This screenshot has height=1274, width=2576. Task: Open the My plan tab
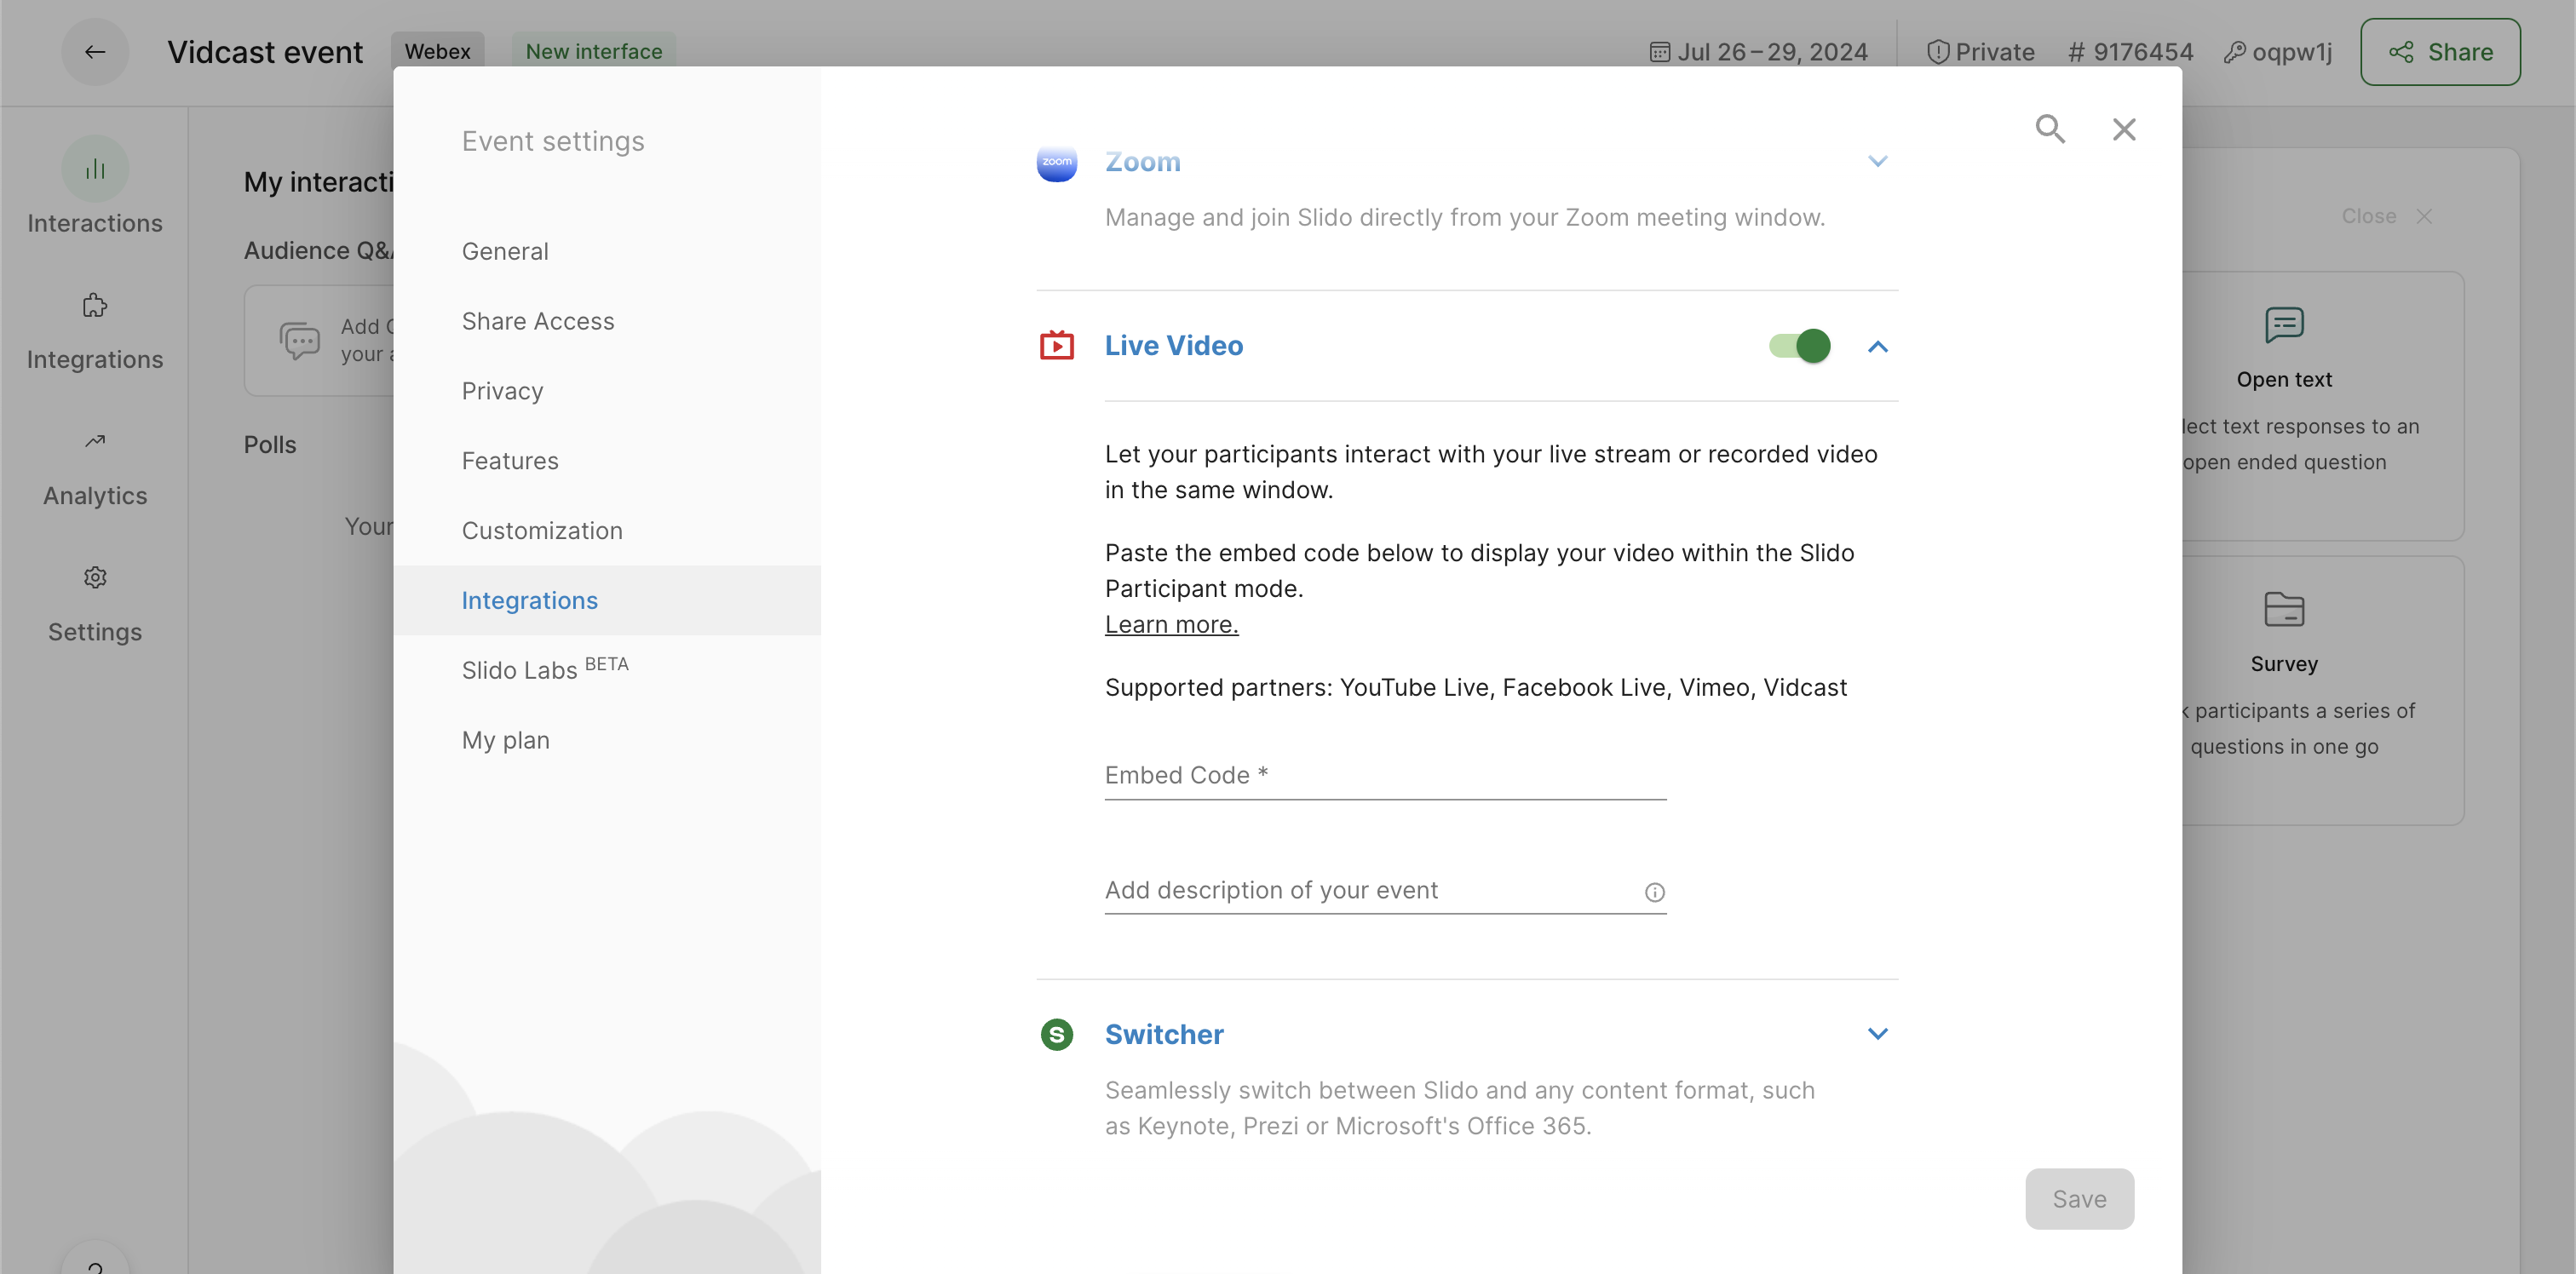click(x=607, y=740)
